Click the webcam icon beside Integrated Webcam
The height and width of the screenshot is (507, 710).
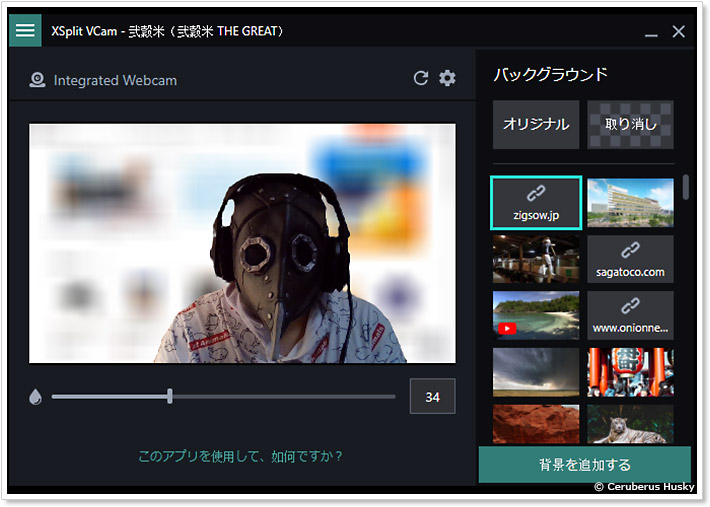[x=37, y=80]
